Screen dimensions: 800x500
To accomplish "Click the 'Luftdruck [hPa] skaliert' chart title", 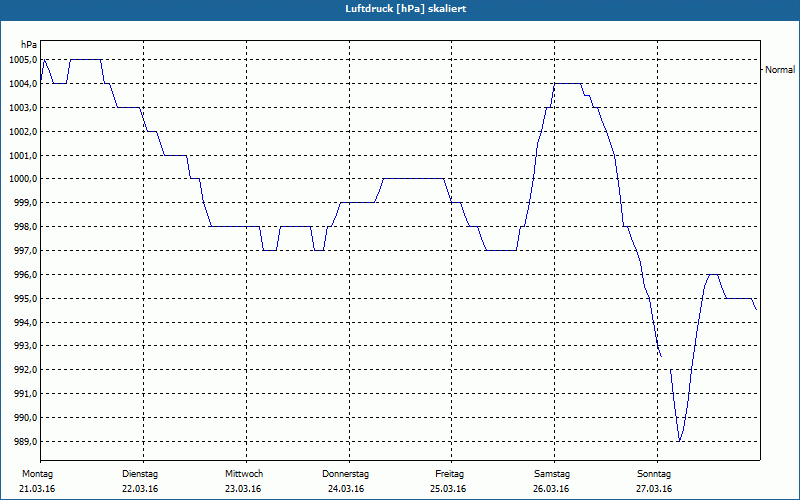I will pos(405,9).
